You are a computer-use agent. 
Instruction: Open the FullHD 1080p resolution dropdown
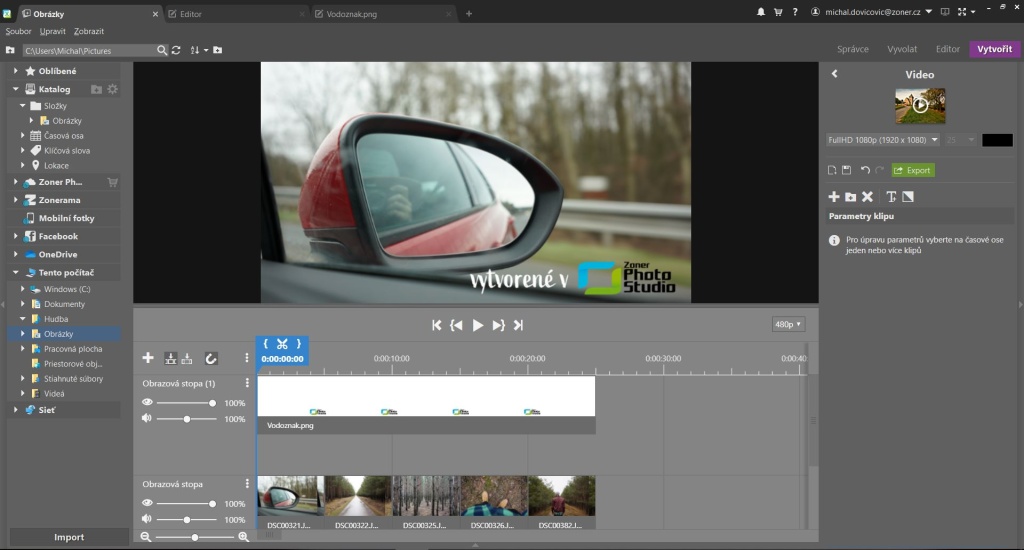883,140
